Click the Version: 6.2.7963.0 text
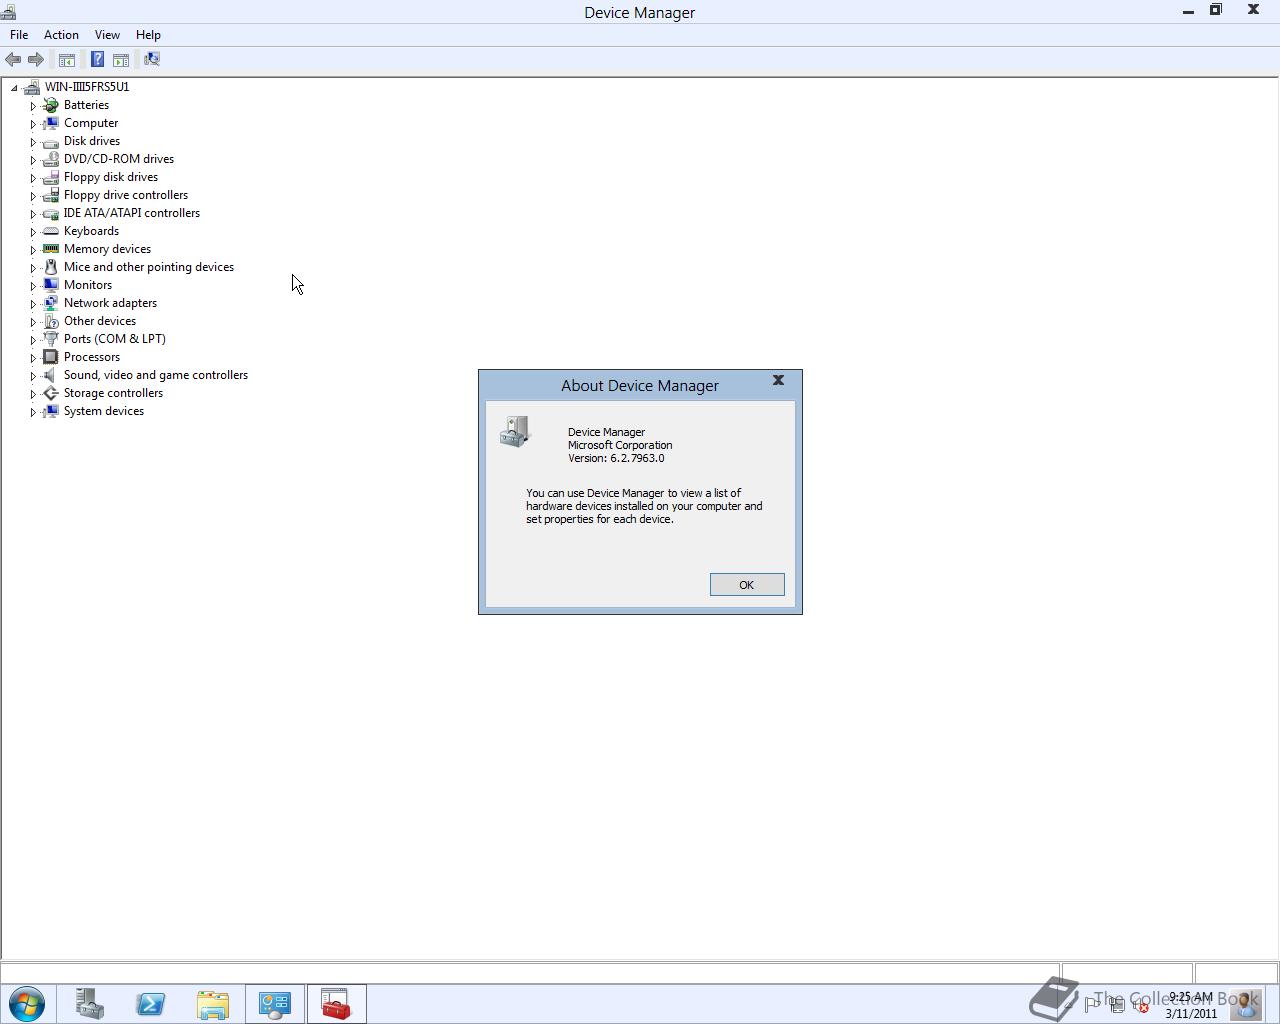1280x1024 pixels. click(x=616, y=458)
